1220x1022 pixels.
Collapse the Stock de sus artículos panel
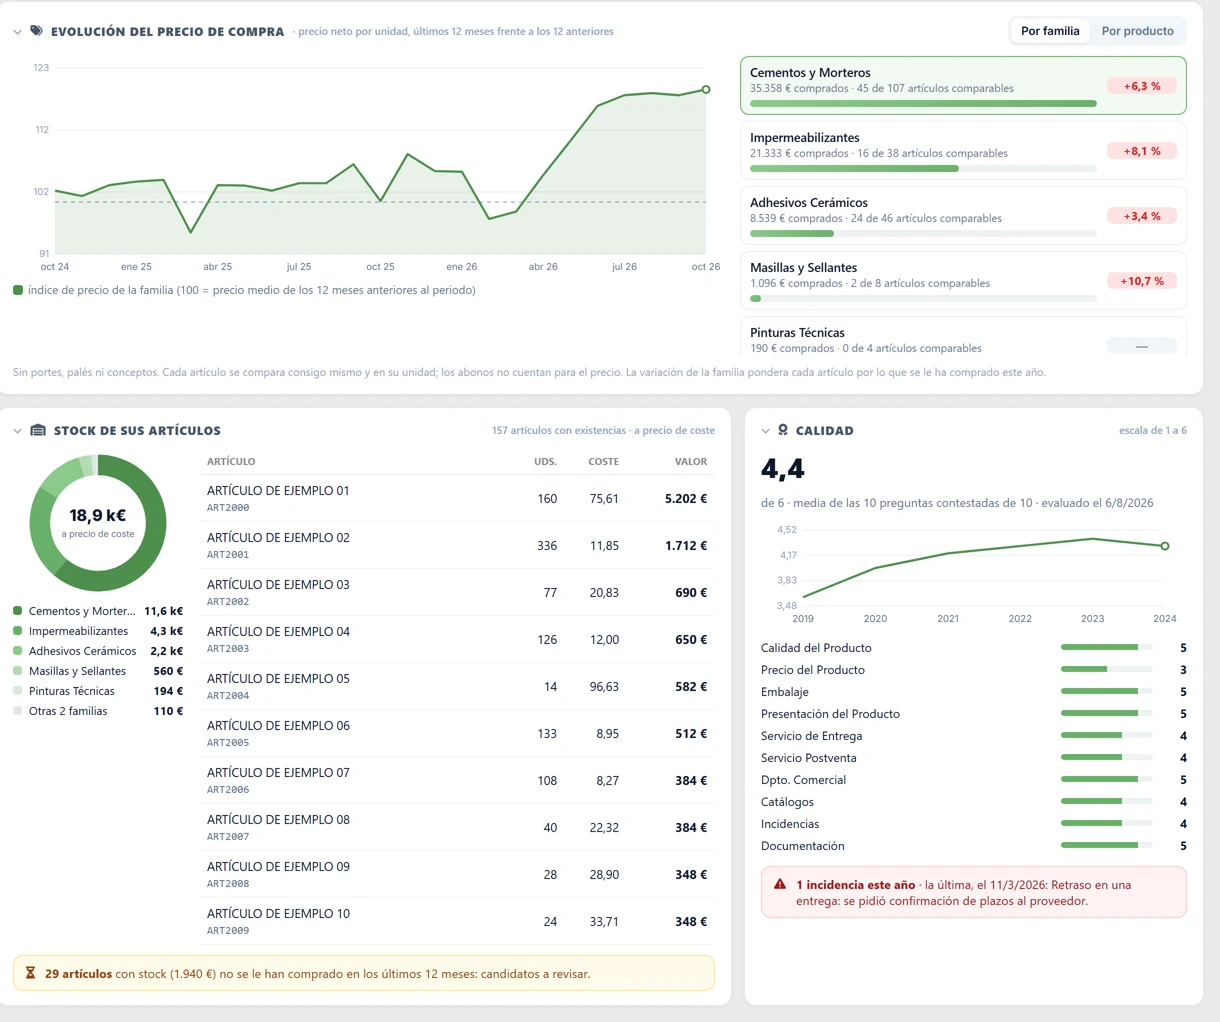(17, 431)
